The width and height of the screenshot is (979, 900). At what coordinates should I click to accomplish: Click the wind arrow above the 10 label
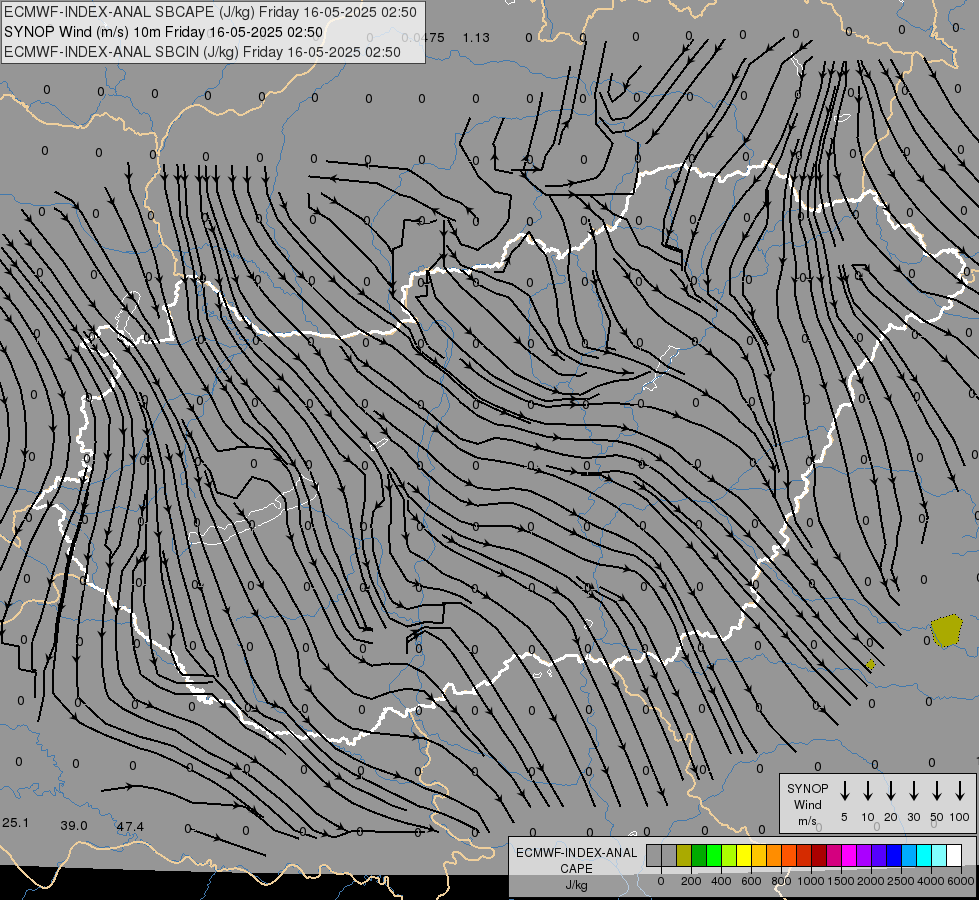tap(868, 791)
